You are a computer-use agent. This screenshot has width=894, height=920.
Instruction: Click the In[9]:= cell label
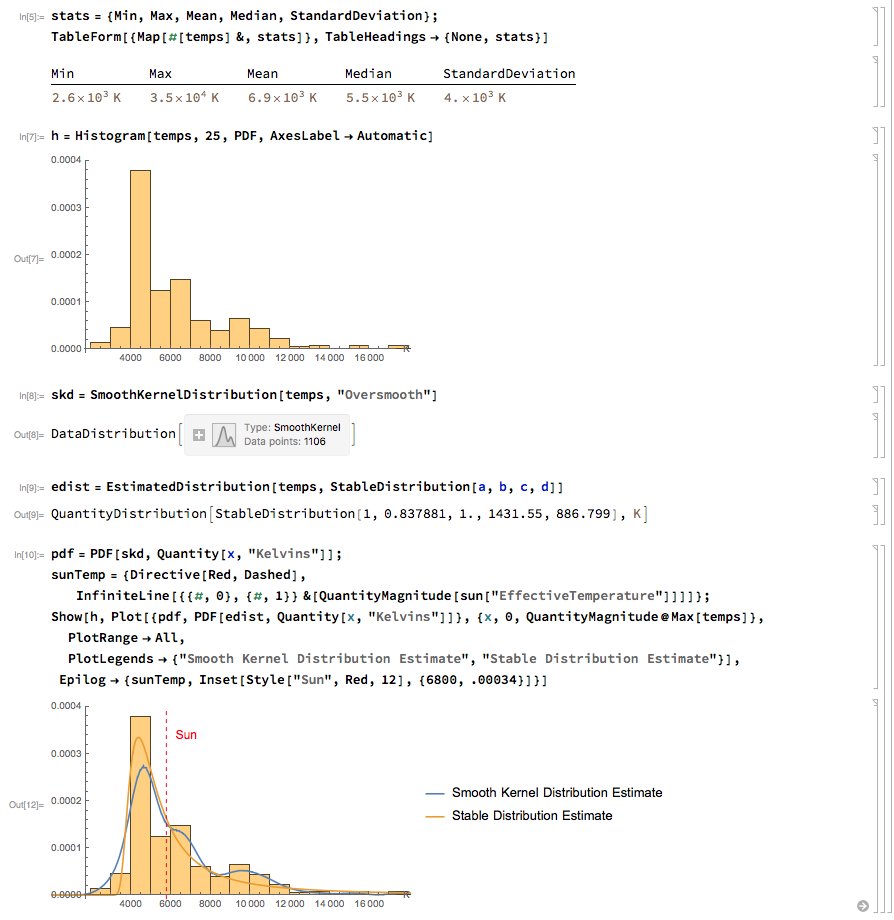pos(31,488)
